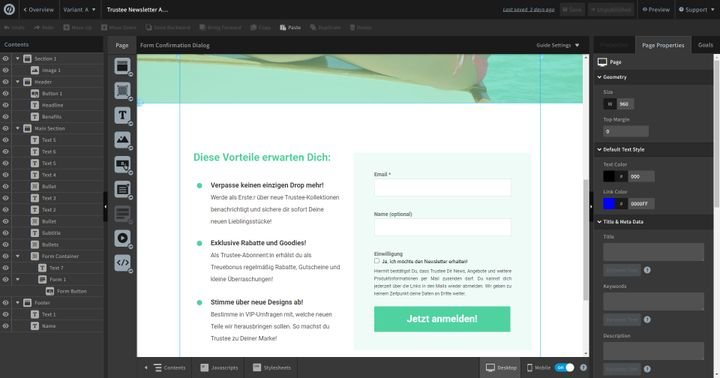720x378 pixels.
Task: Switch to Form Confirmation Dialog tab
Action: 174,45
